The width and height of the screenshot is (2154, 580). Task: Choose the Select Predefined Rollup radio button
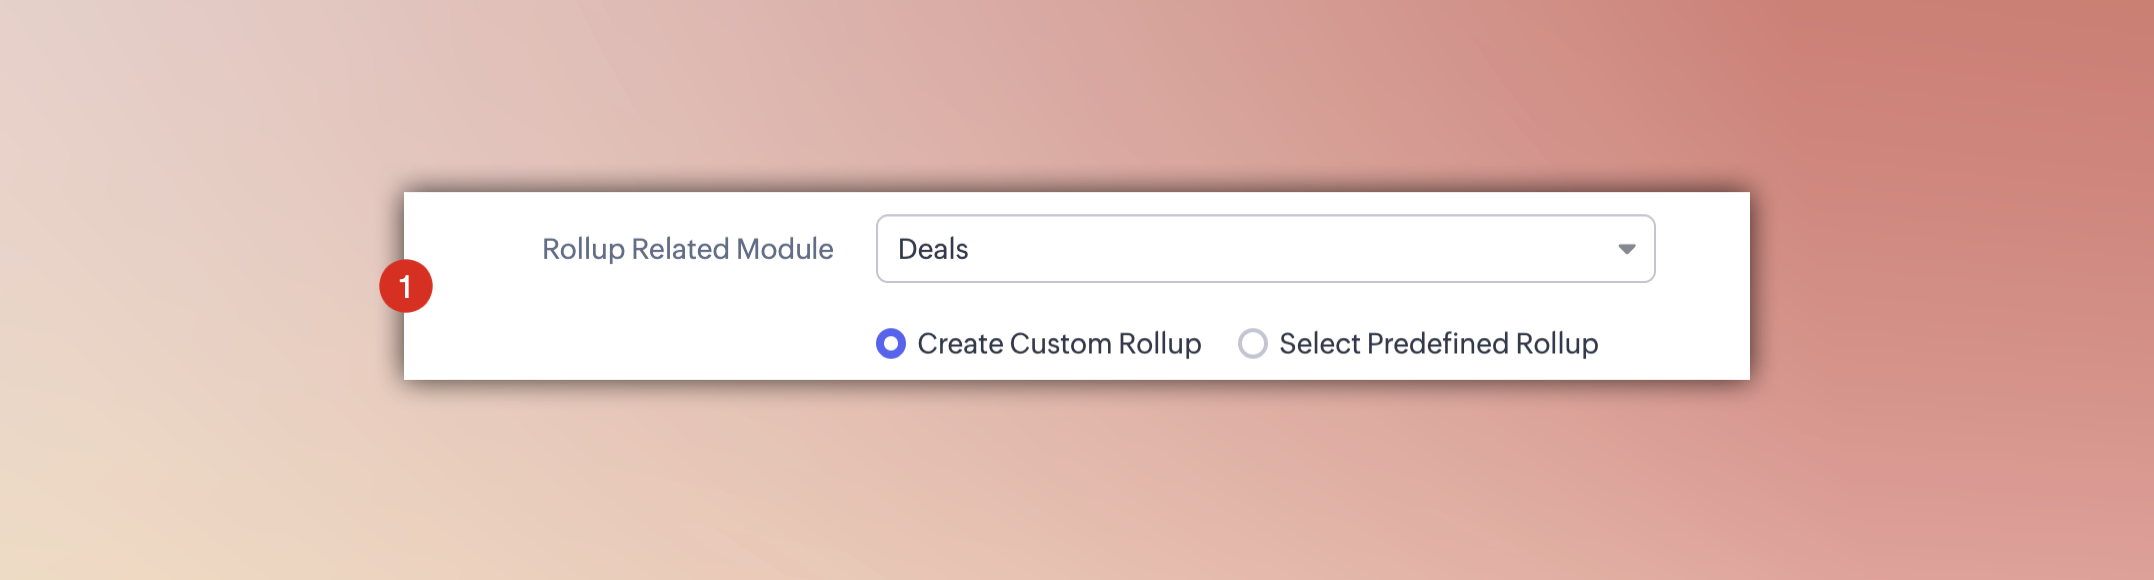(1252, 344)
